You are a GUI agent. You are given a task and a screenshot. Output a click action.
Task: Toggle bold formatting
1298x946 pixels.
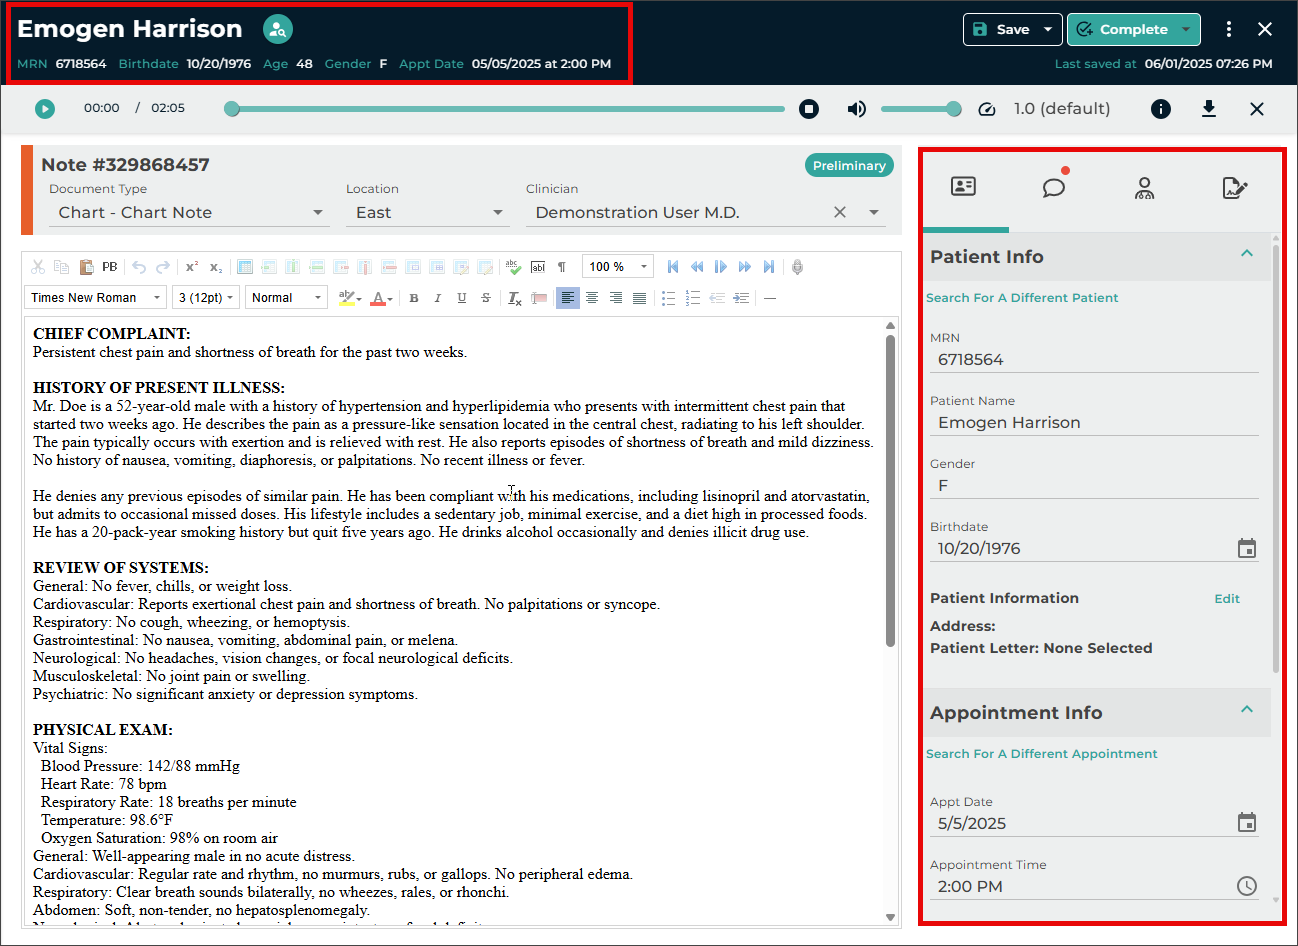[x=414, y=298]
